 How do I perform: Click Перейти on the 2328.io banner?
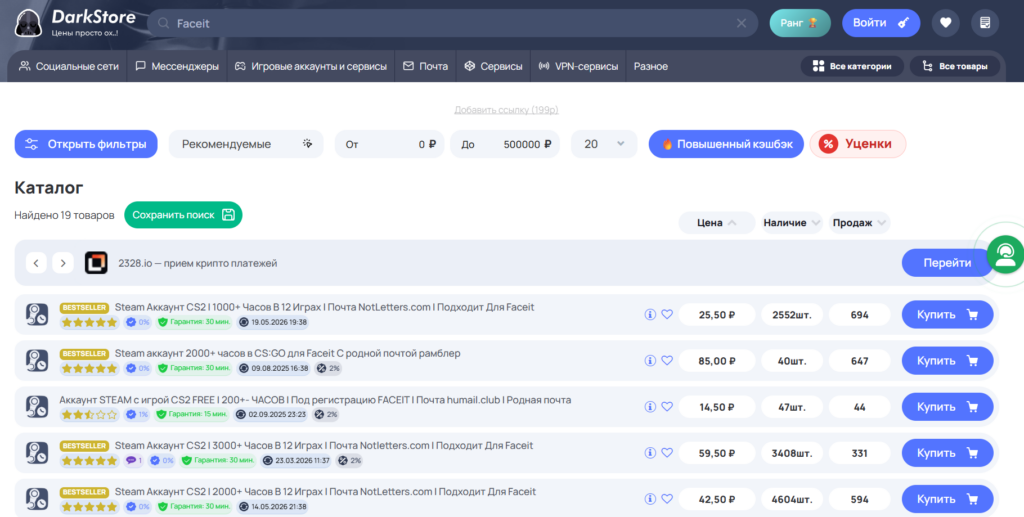[x=947, y=263]
